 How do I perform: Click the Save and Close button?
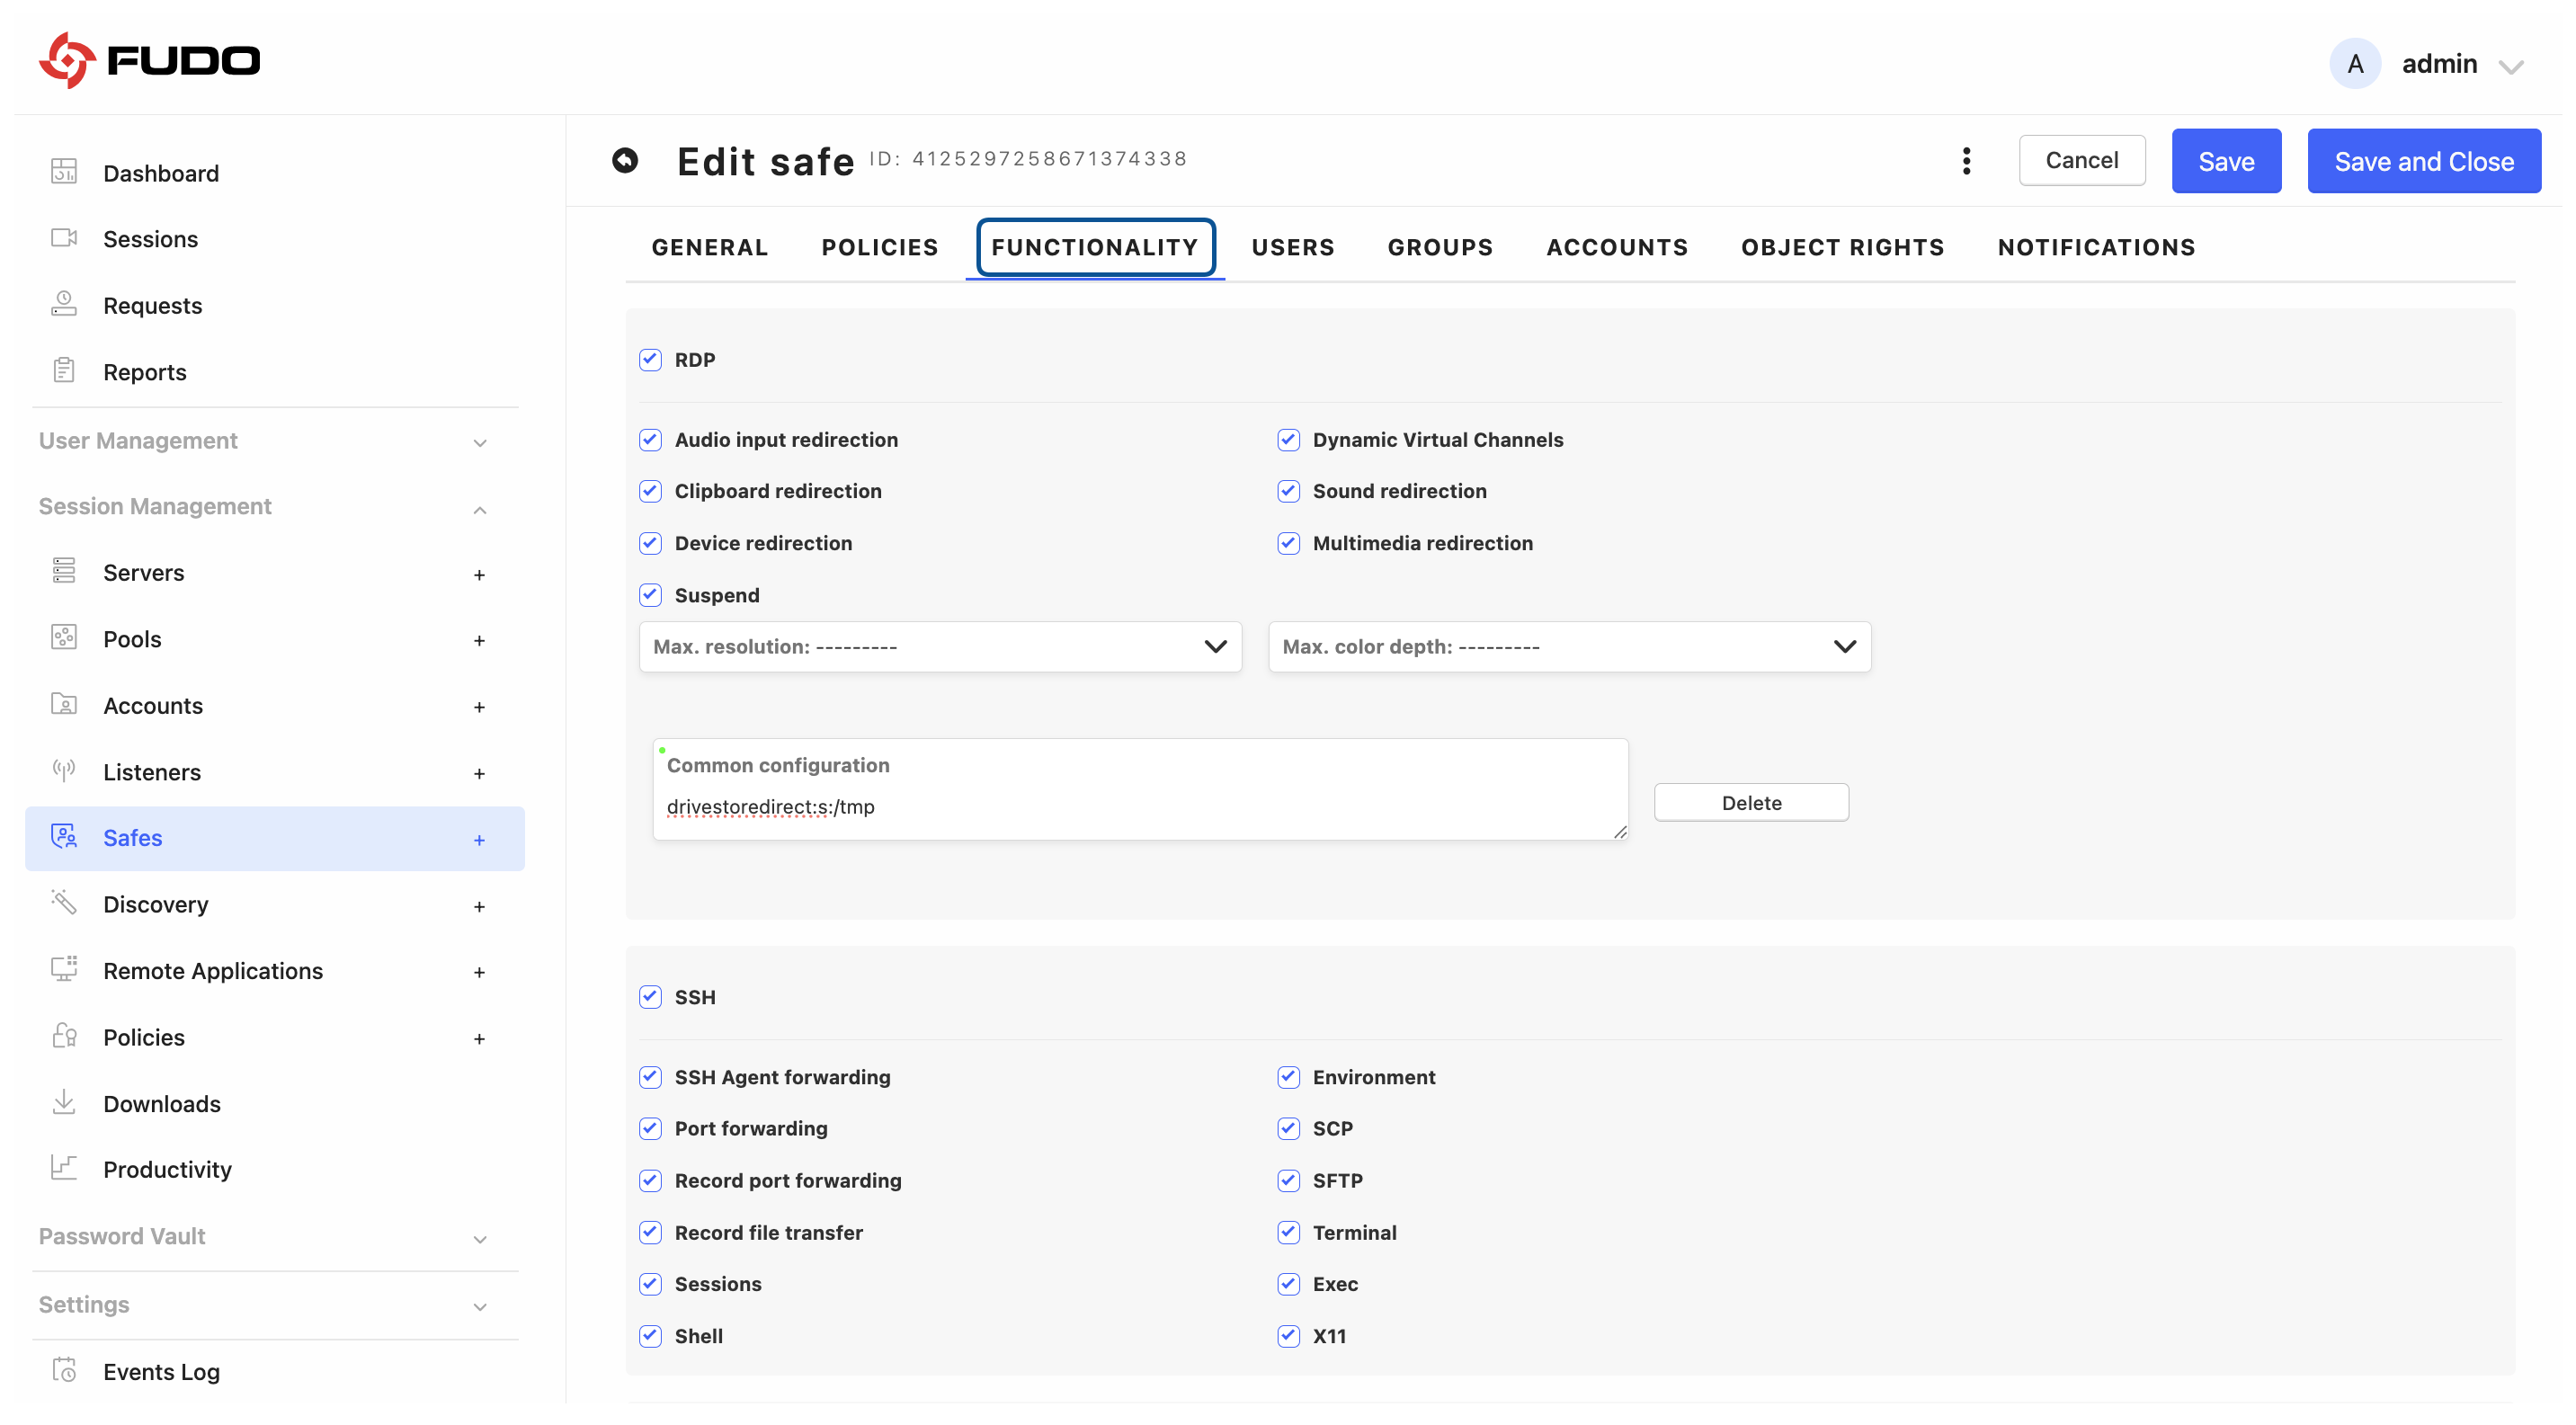click(x=2423, y=161)
